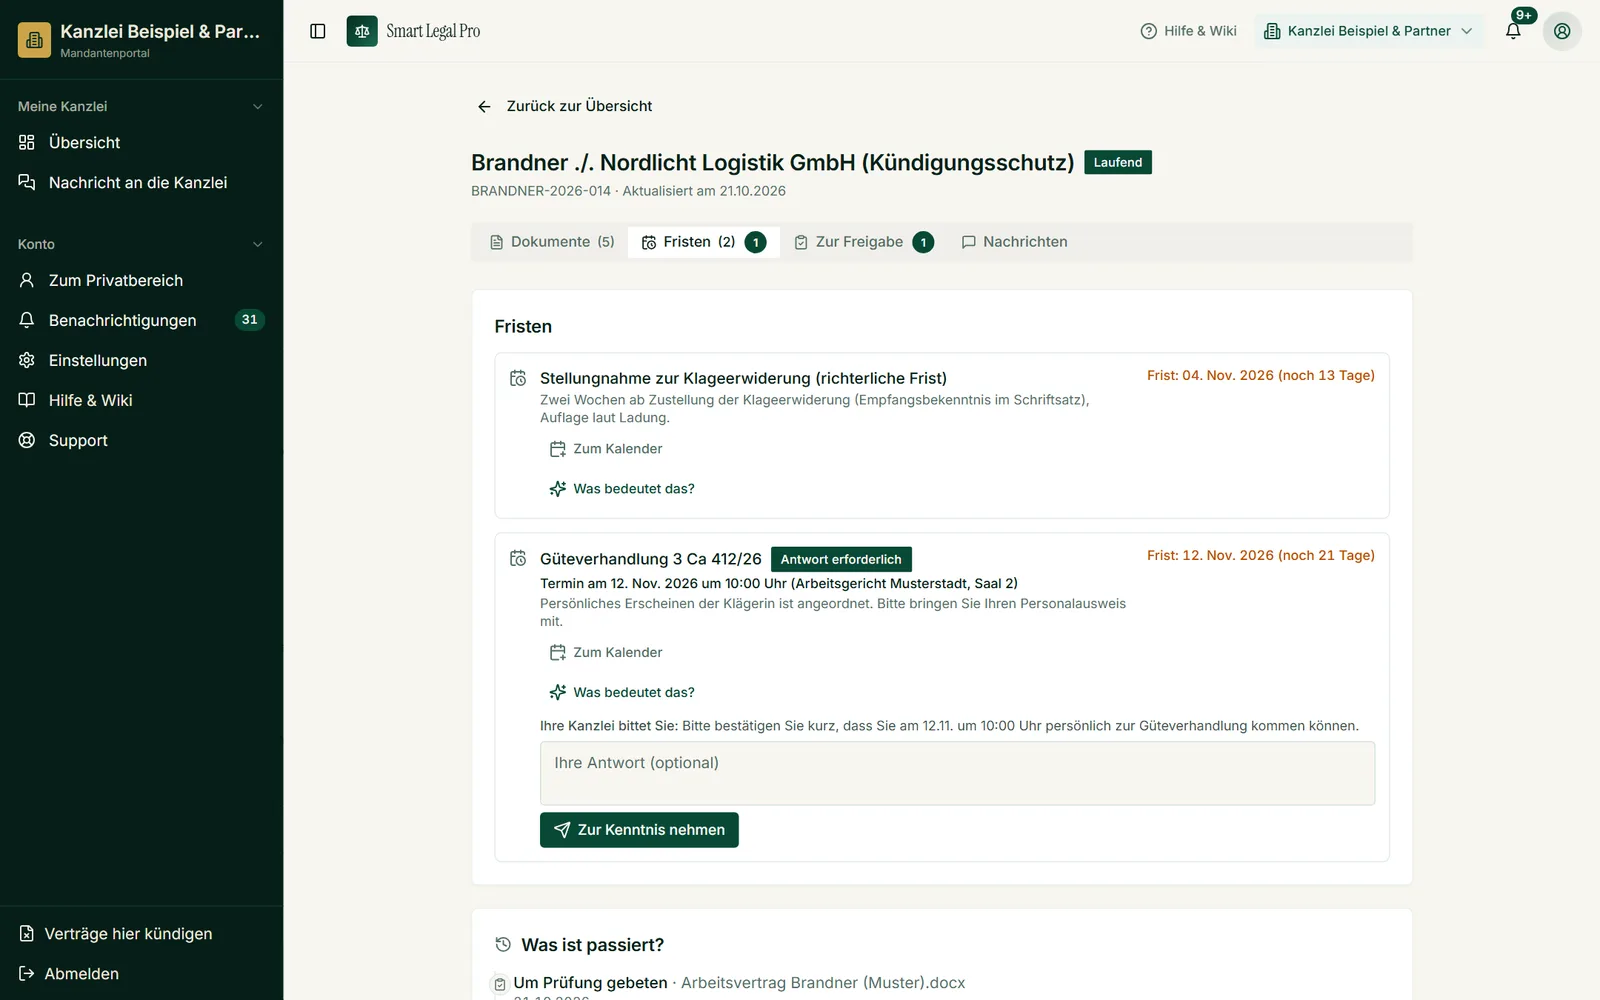This screenshot has height=1000, width=1600.
Task: Switch to the Zur Freigabe tab
Action: tap(864, 242)
